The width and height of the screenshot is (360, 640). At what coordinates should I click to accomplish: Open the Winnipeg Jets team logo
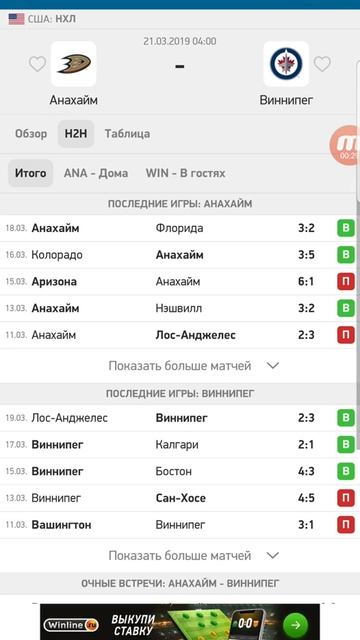286,64
